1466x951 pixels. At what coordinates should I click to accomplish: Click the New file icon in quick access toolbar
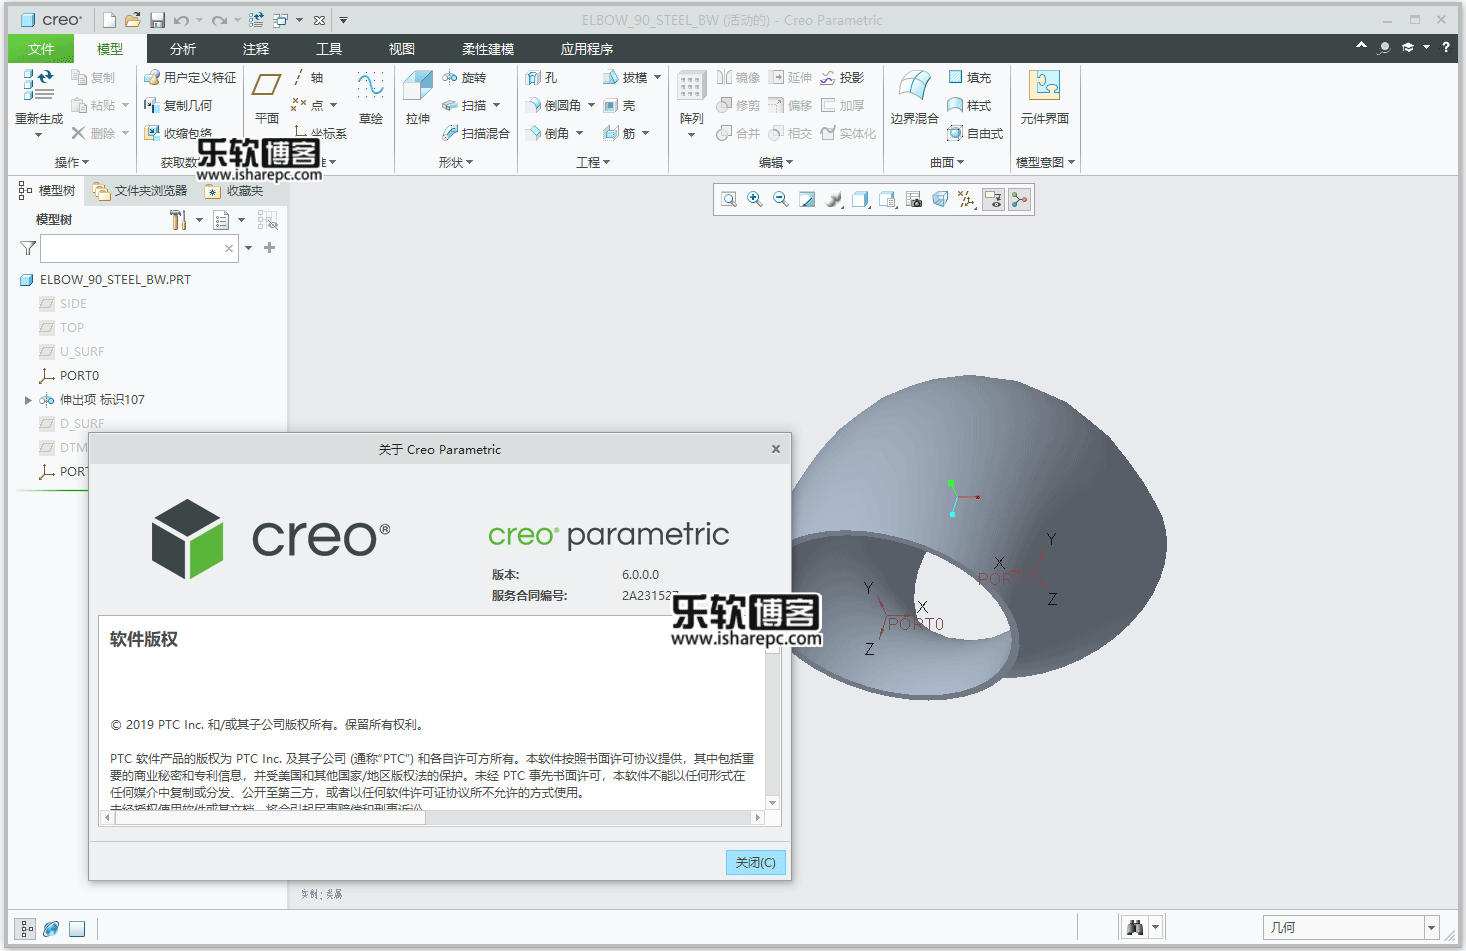tap(110, 20)
